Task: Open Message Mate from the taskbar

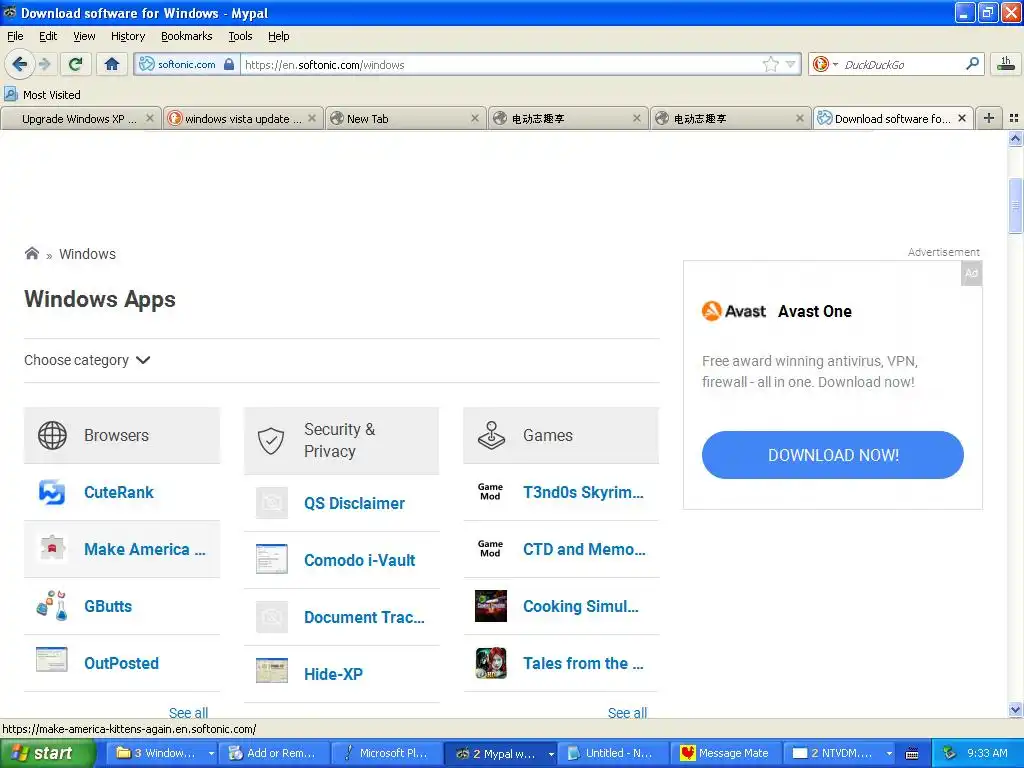Action: point(725,754)
